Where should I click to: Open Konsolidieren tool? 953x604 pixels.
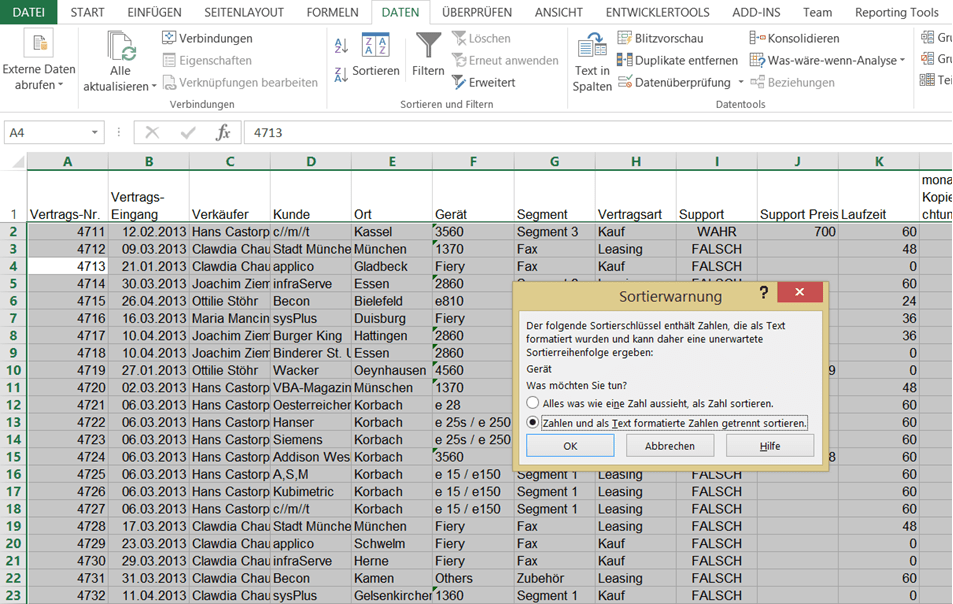click(794, 38)
